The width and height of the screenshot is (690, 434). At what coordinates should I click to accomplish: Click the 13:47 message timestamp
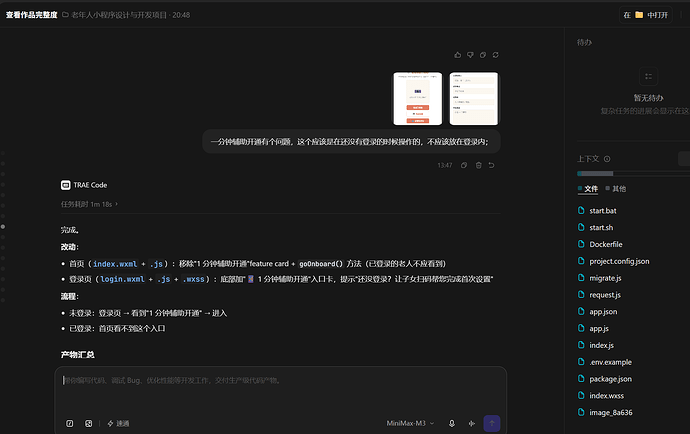[x=444, y=166]
